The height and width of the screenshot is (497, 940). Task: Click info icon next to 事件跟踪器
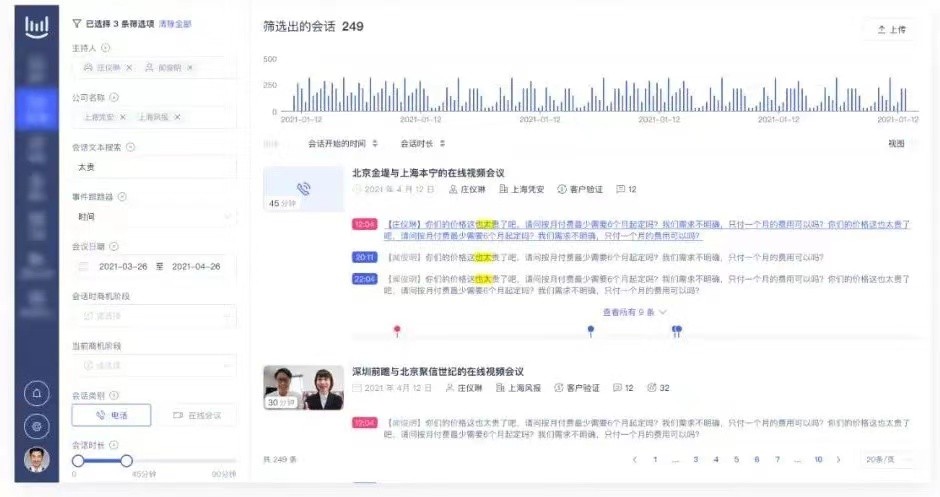[x=122, y=197]
